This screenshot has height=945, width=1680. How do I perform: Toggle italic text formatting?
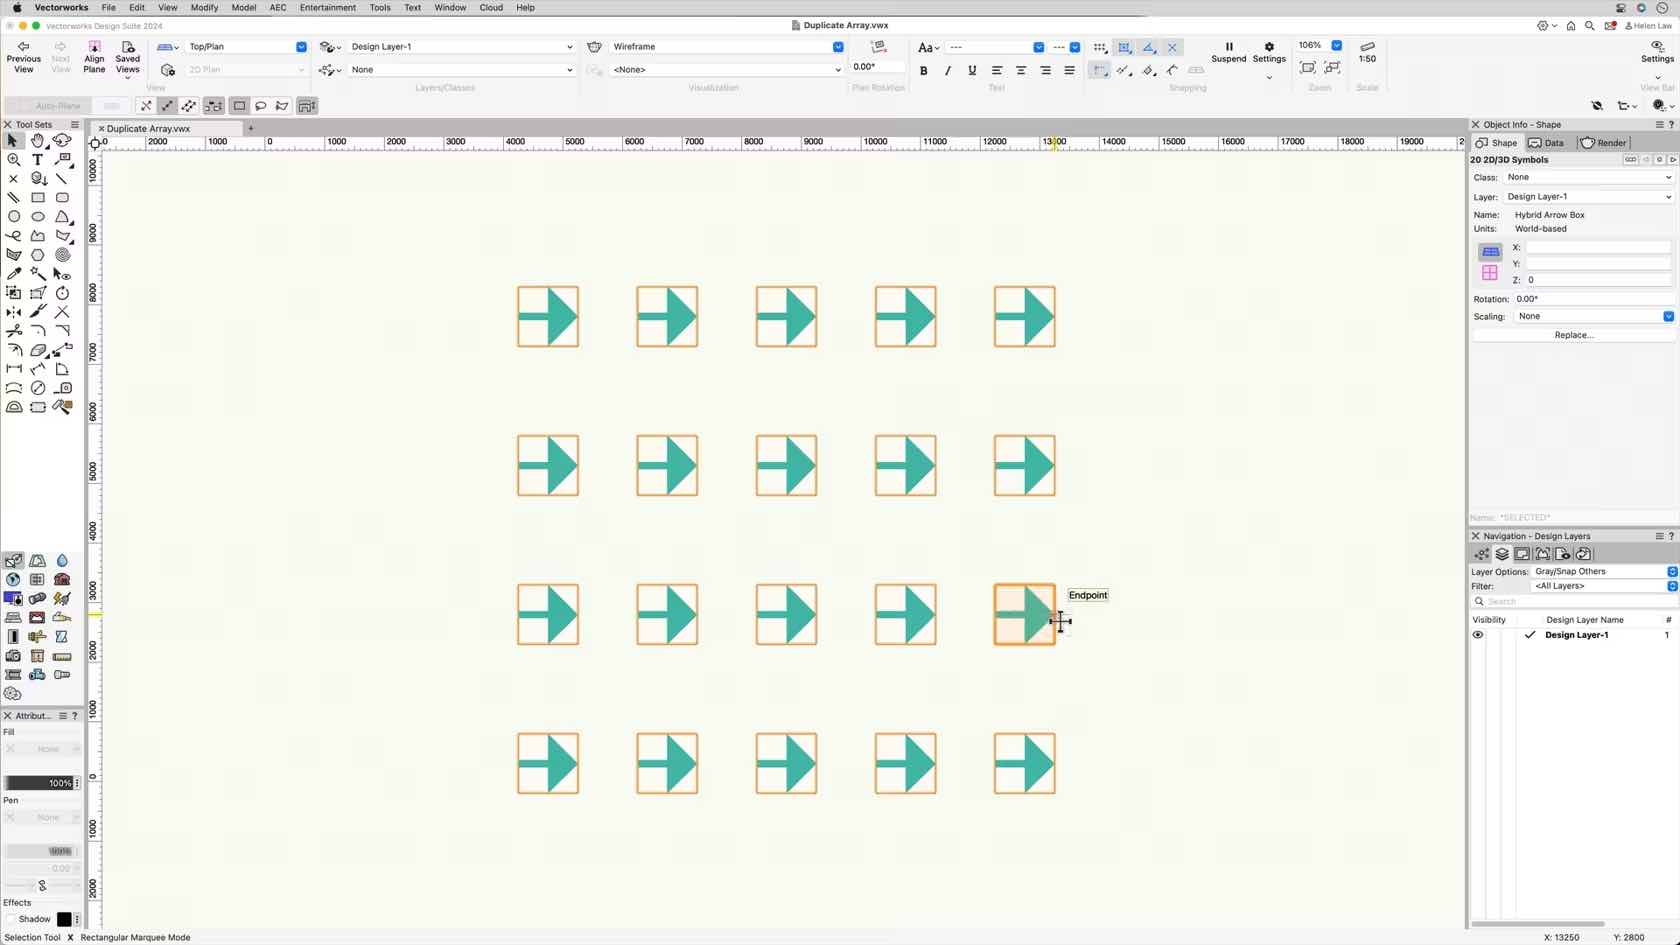tap(948, 71)
